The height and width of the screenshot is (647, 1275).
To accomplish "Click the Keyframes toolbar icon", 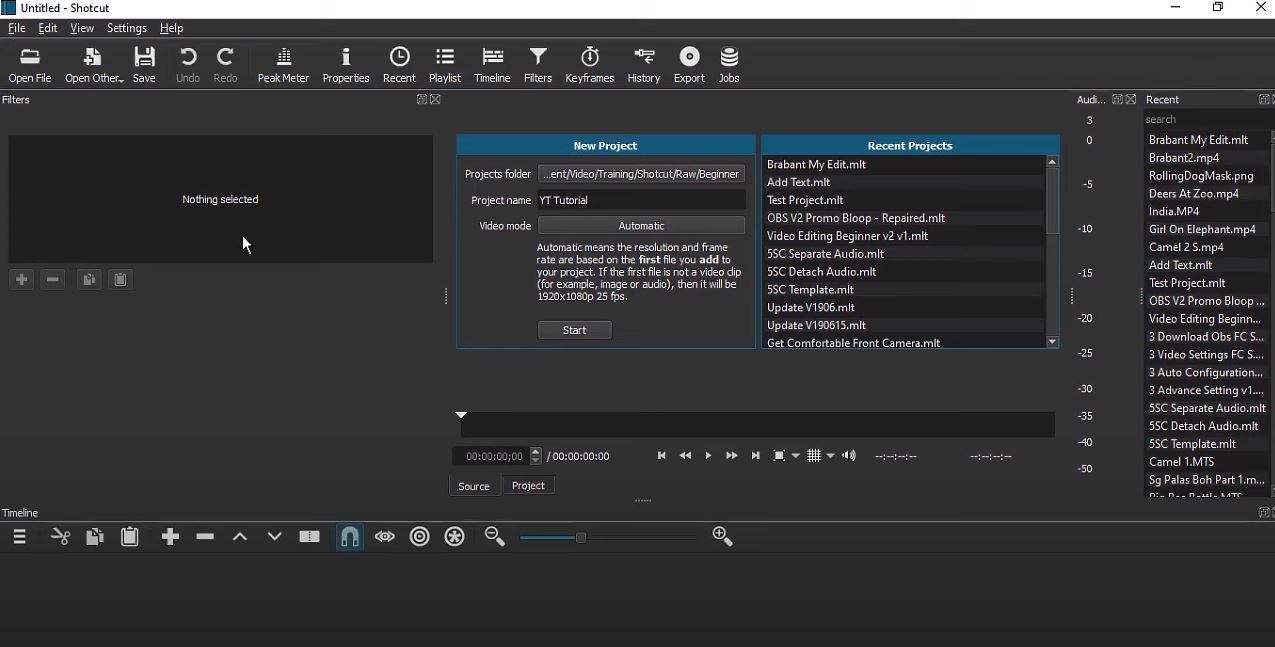I will [589, 65].
